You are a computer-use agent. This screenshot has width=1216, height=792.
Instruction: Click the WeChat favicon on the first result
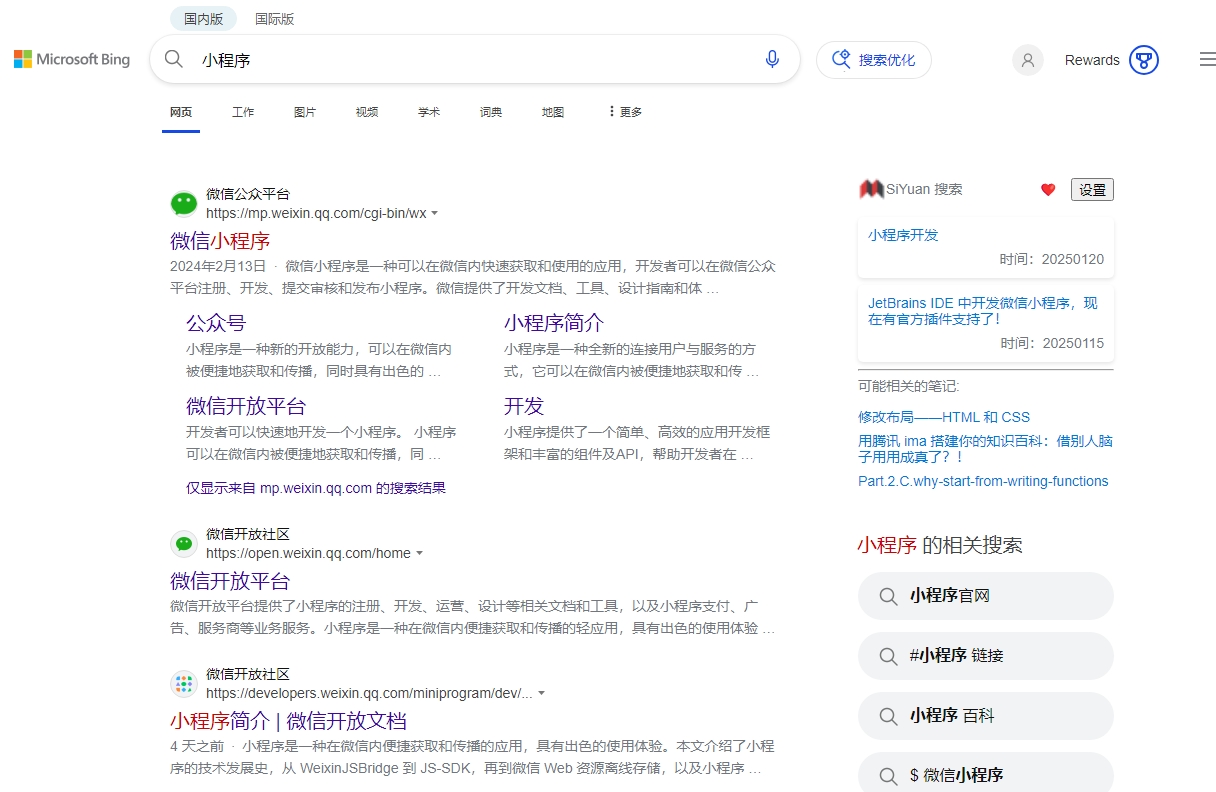pyautogui.click(x=183, y=203)
